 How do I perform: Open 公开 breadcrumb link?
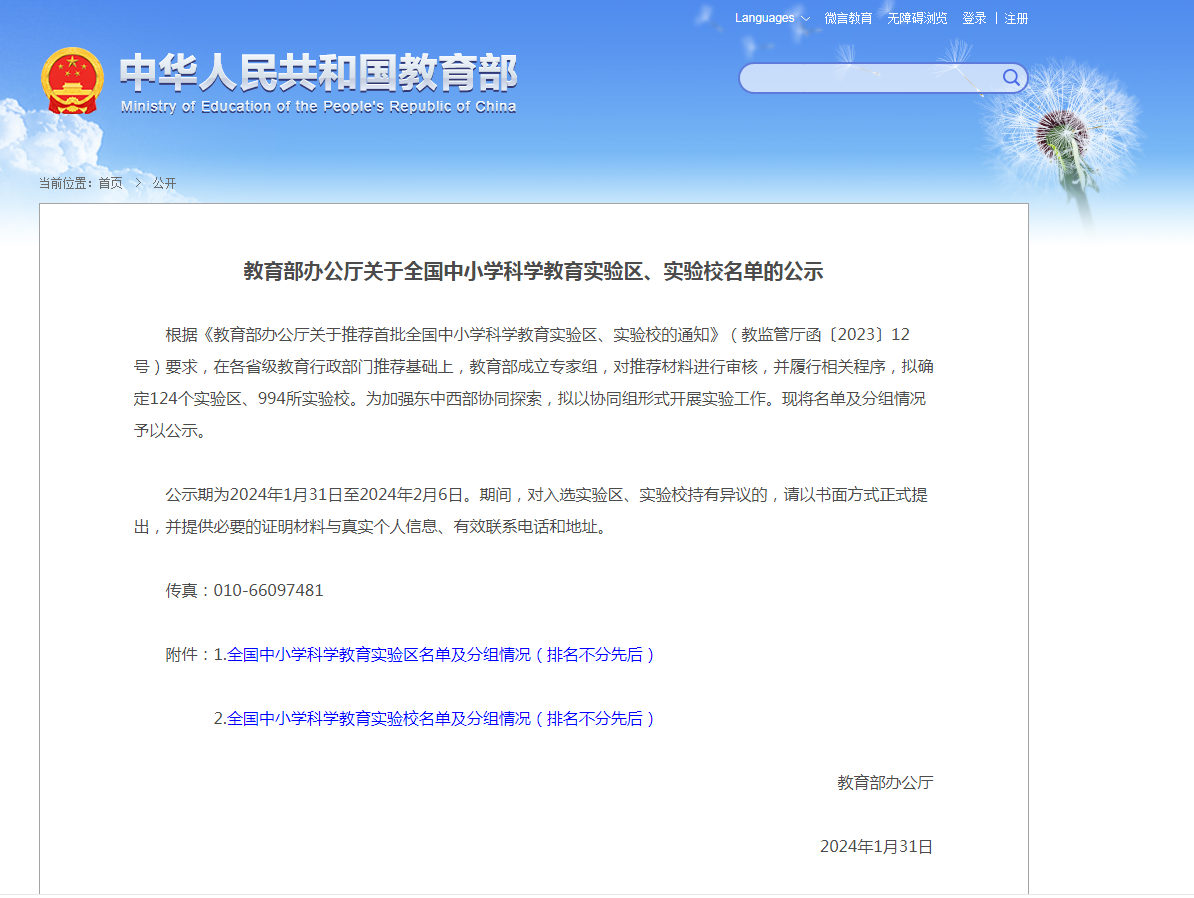point(164,183)
